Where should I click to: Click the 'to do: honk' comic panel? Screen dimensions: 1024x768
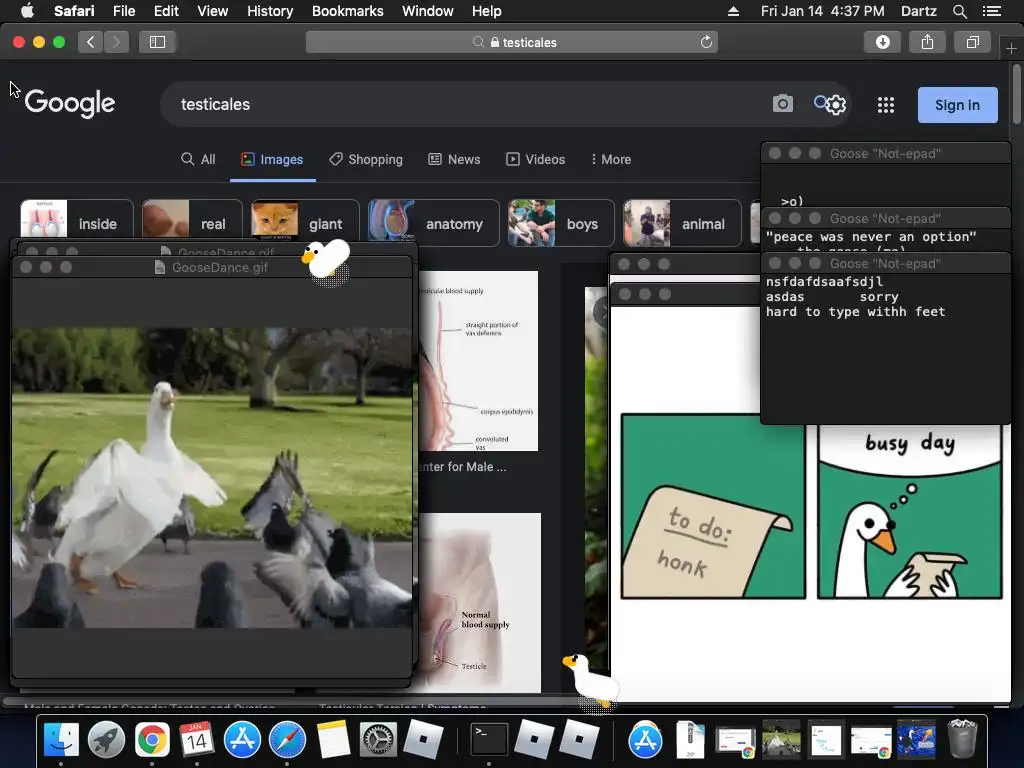click(x=713, y=506)
